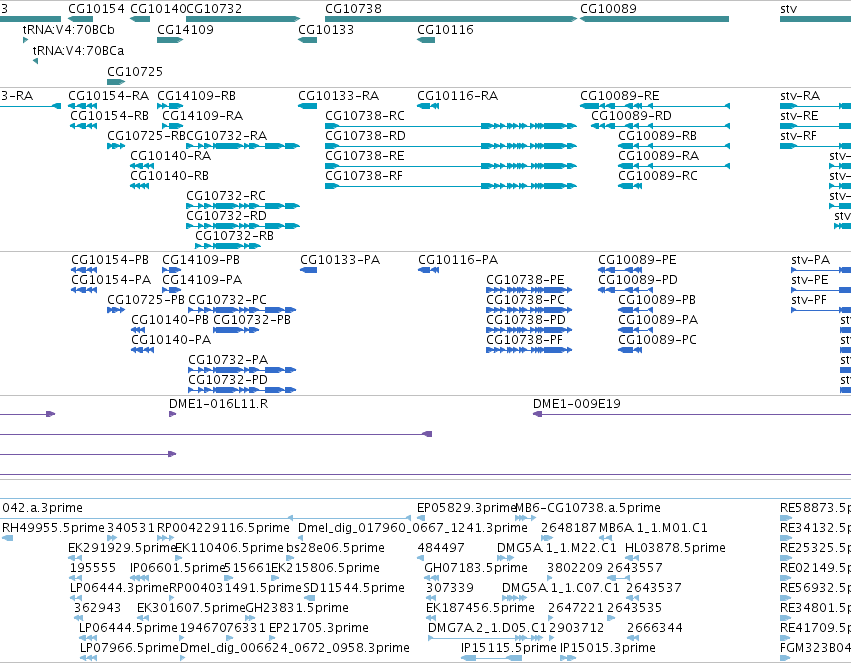Viewport: 851px width, 663px height.
Task: Select protein label CG10725-PB
Action: click(146, 300)
